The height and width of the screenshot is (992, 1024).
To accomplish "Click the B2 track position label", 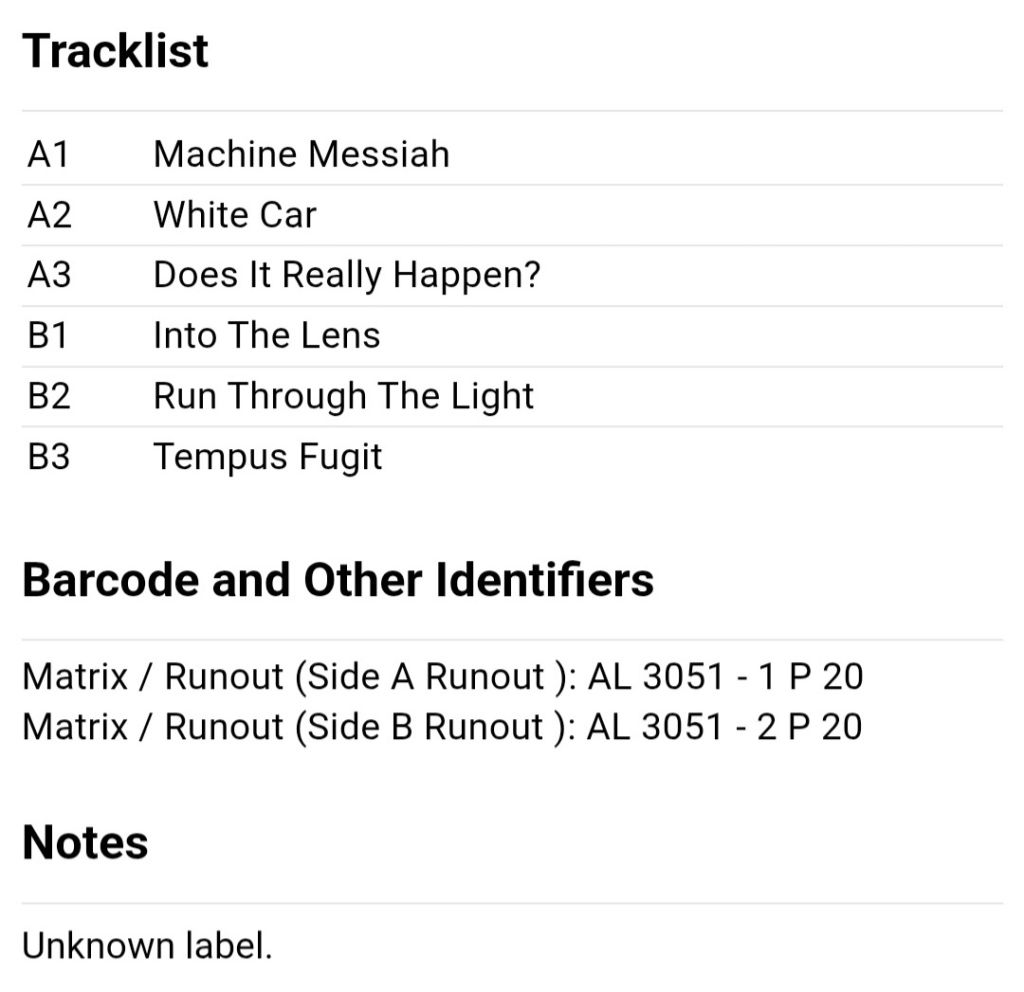I will coord(49,396).
